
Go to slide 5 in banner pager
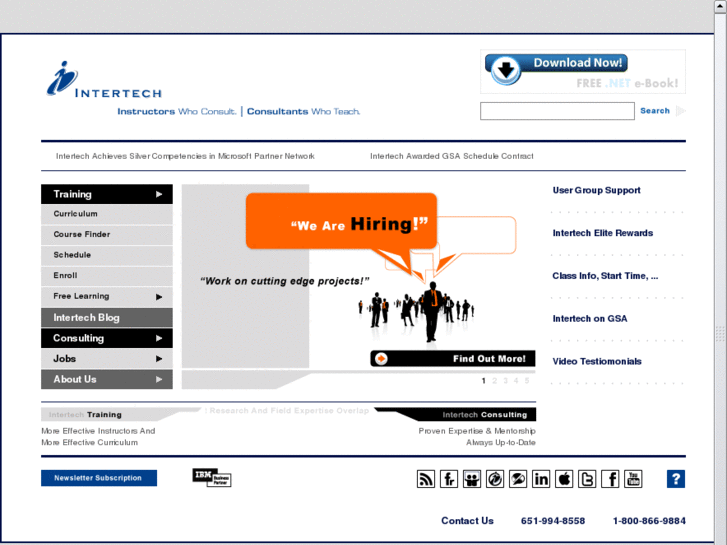[x=527, y=381]
